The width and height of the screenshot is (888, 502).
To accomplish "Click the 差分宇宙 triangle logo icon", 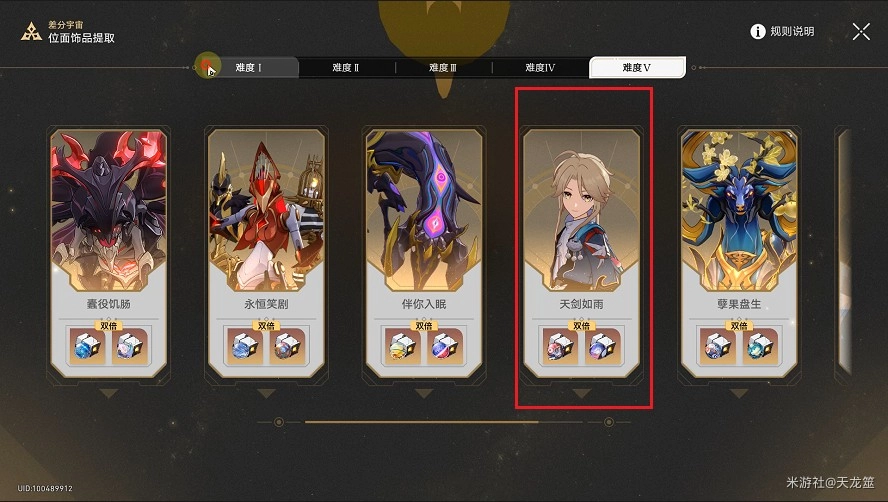I will tap(31, 32).
